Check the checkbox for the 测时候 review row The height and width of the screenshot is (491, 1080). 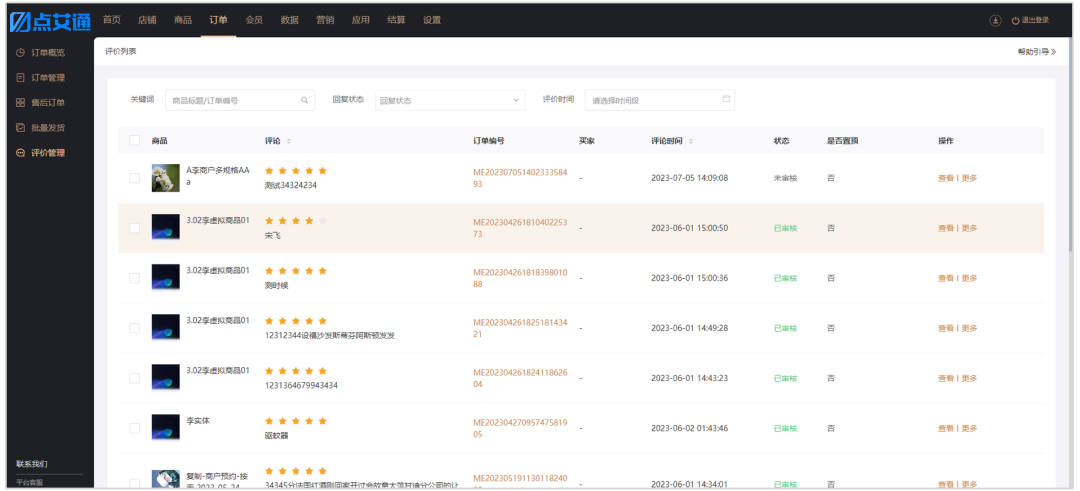pyautogui.click(x=134, y=278)
